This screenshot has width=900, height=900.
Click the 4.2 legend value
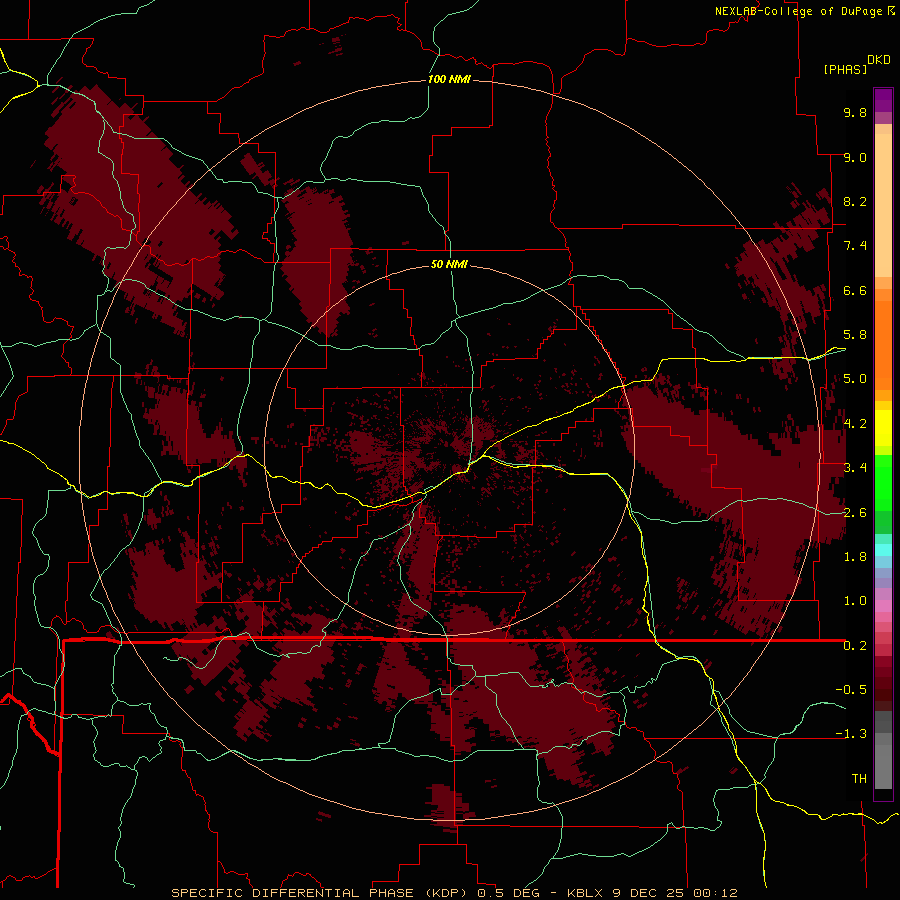click(855, 424)
